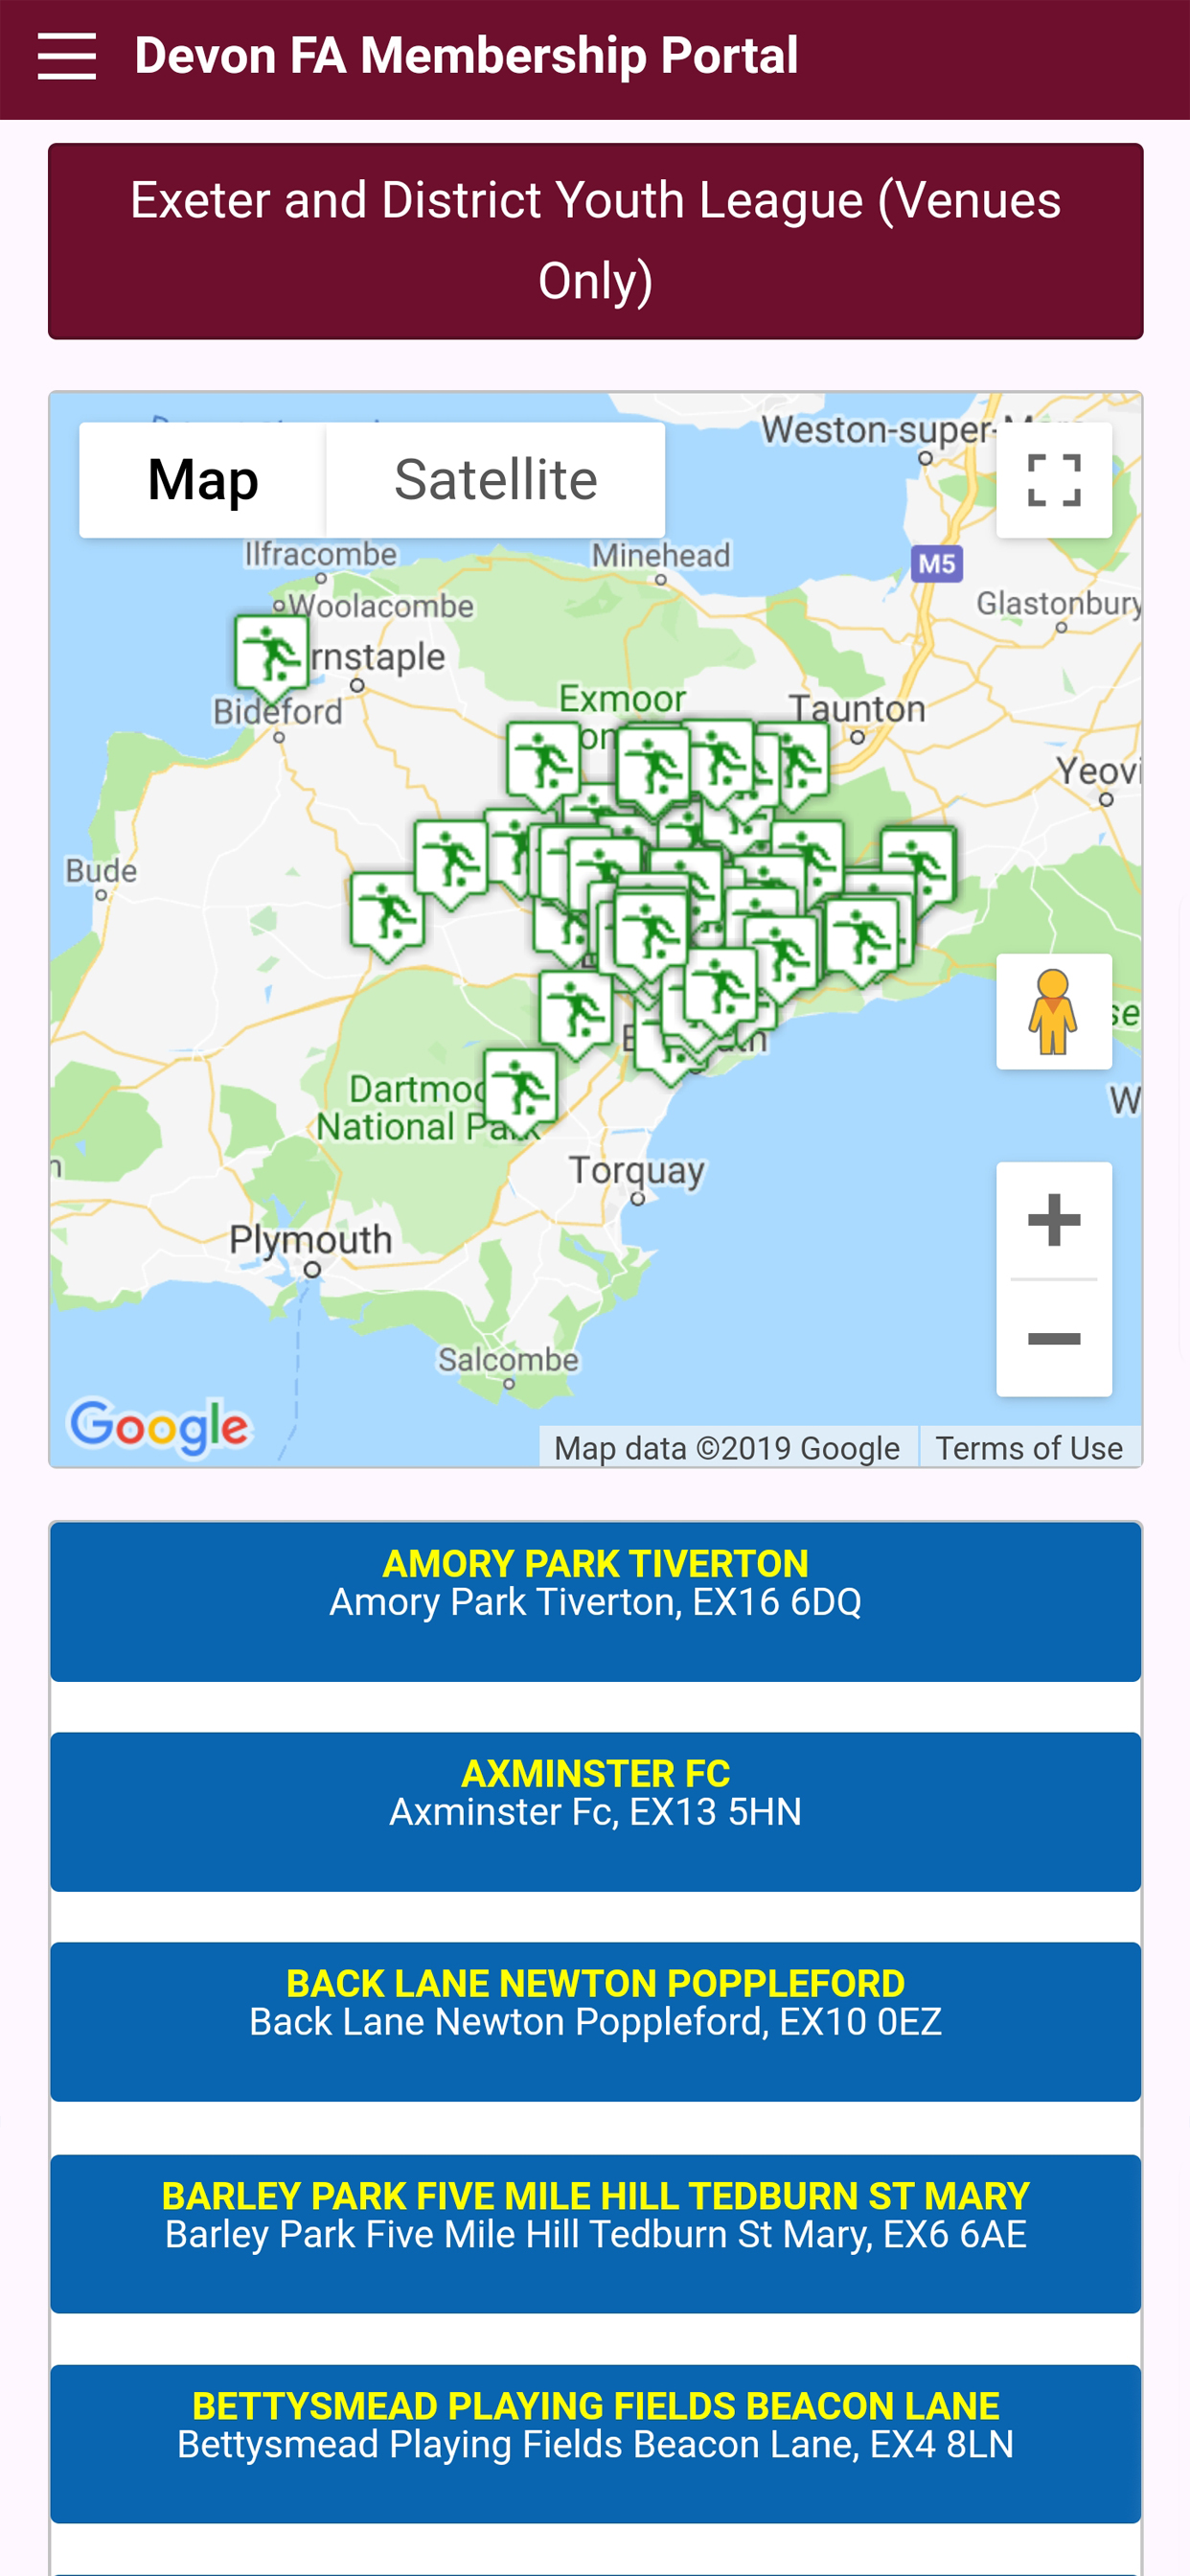Select Amory Park Tiverton venue
The image size is (1190, 2576).
(x=596, y=1602)
